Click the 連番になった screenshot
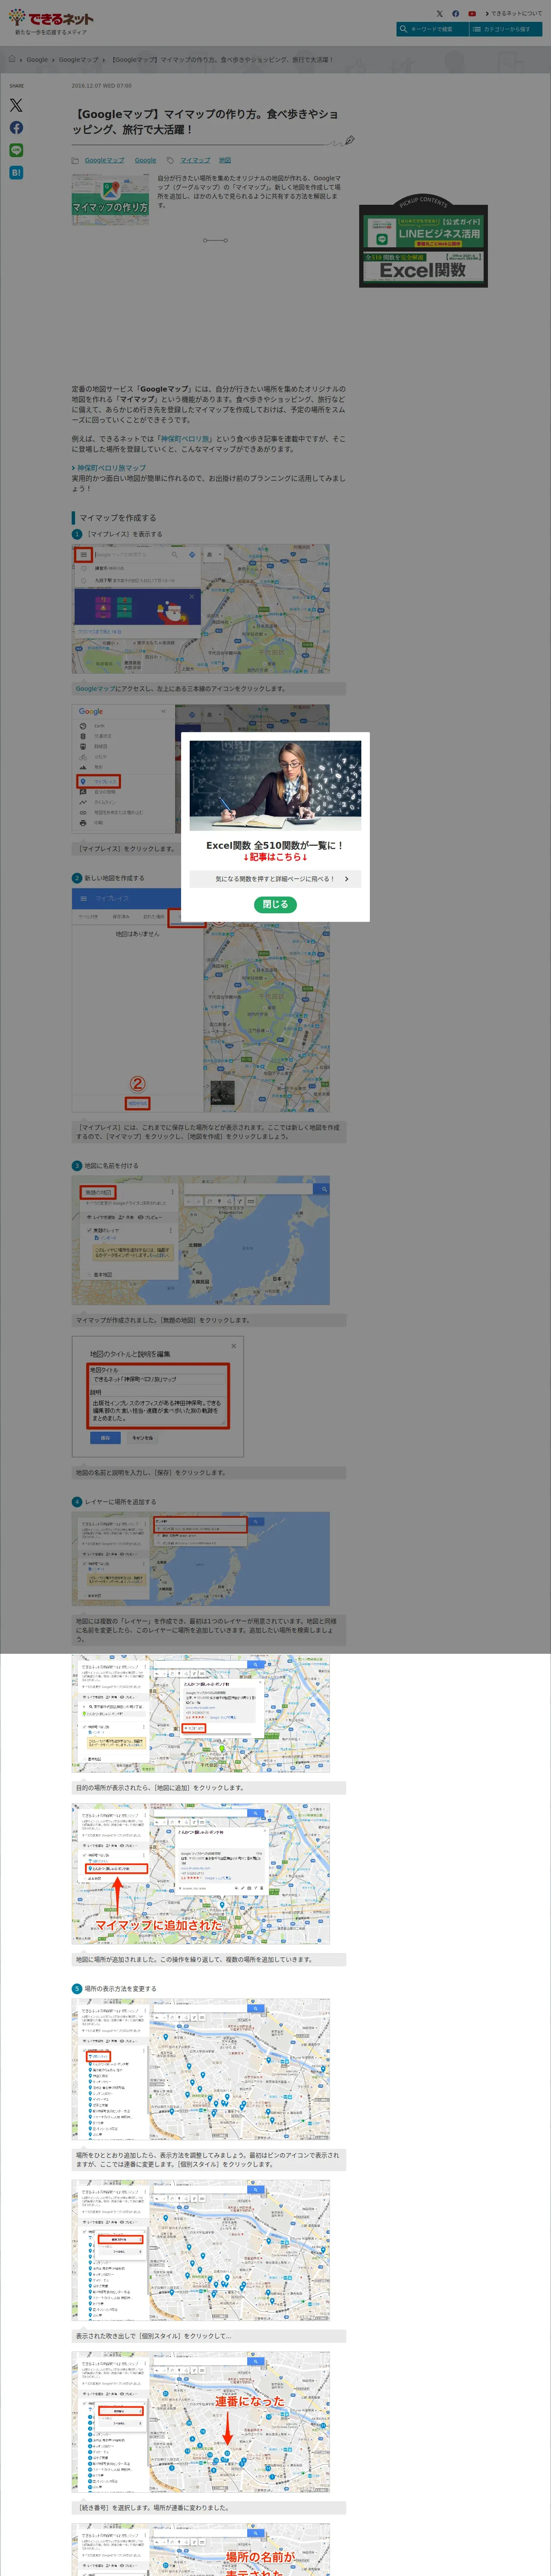The width and height of the screenshot is (551, 2576). pos(201,2421)
